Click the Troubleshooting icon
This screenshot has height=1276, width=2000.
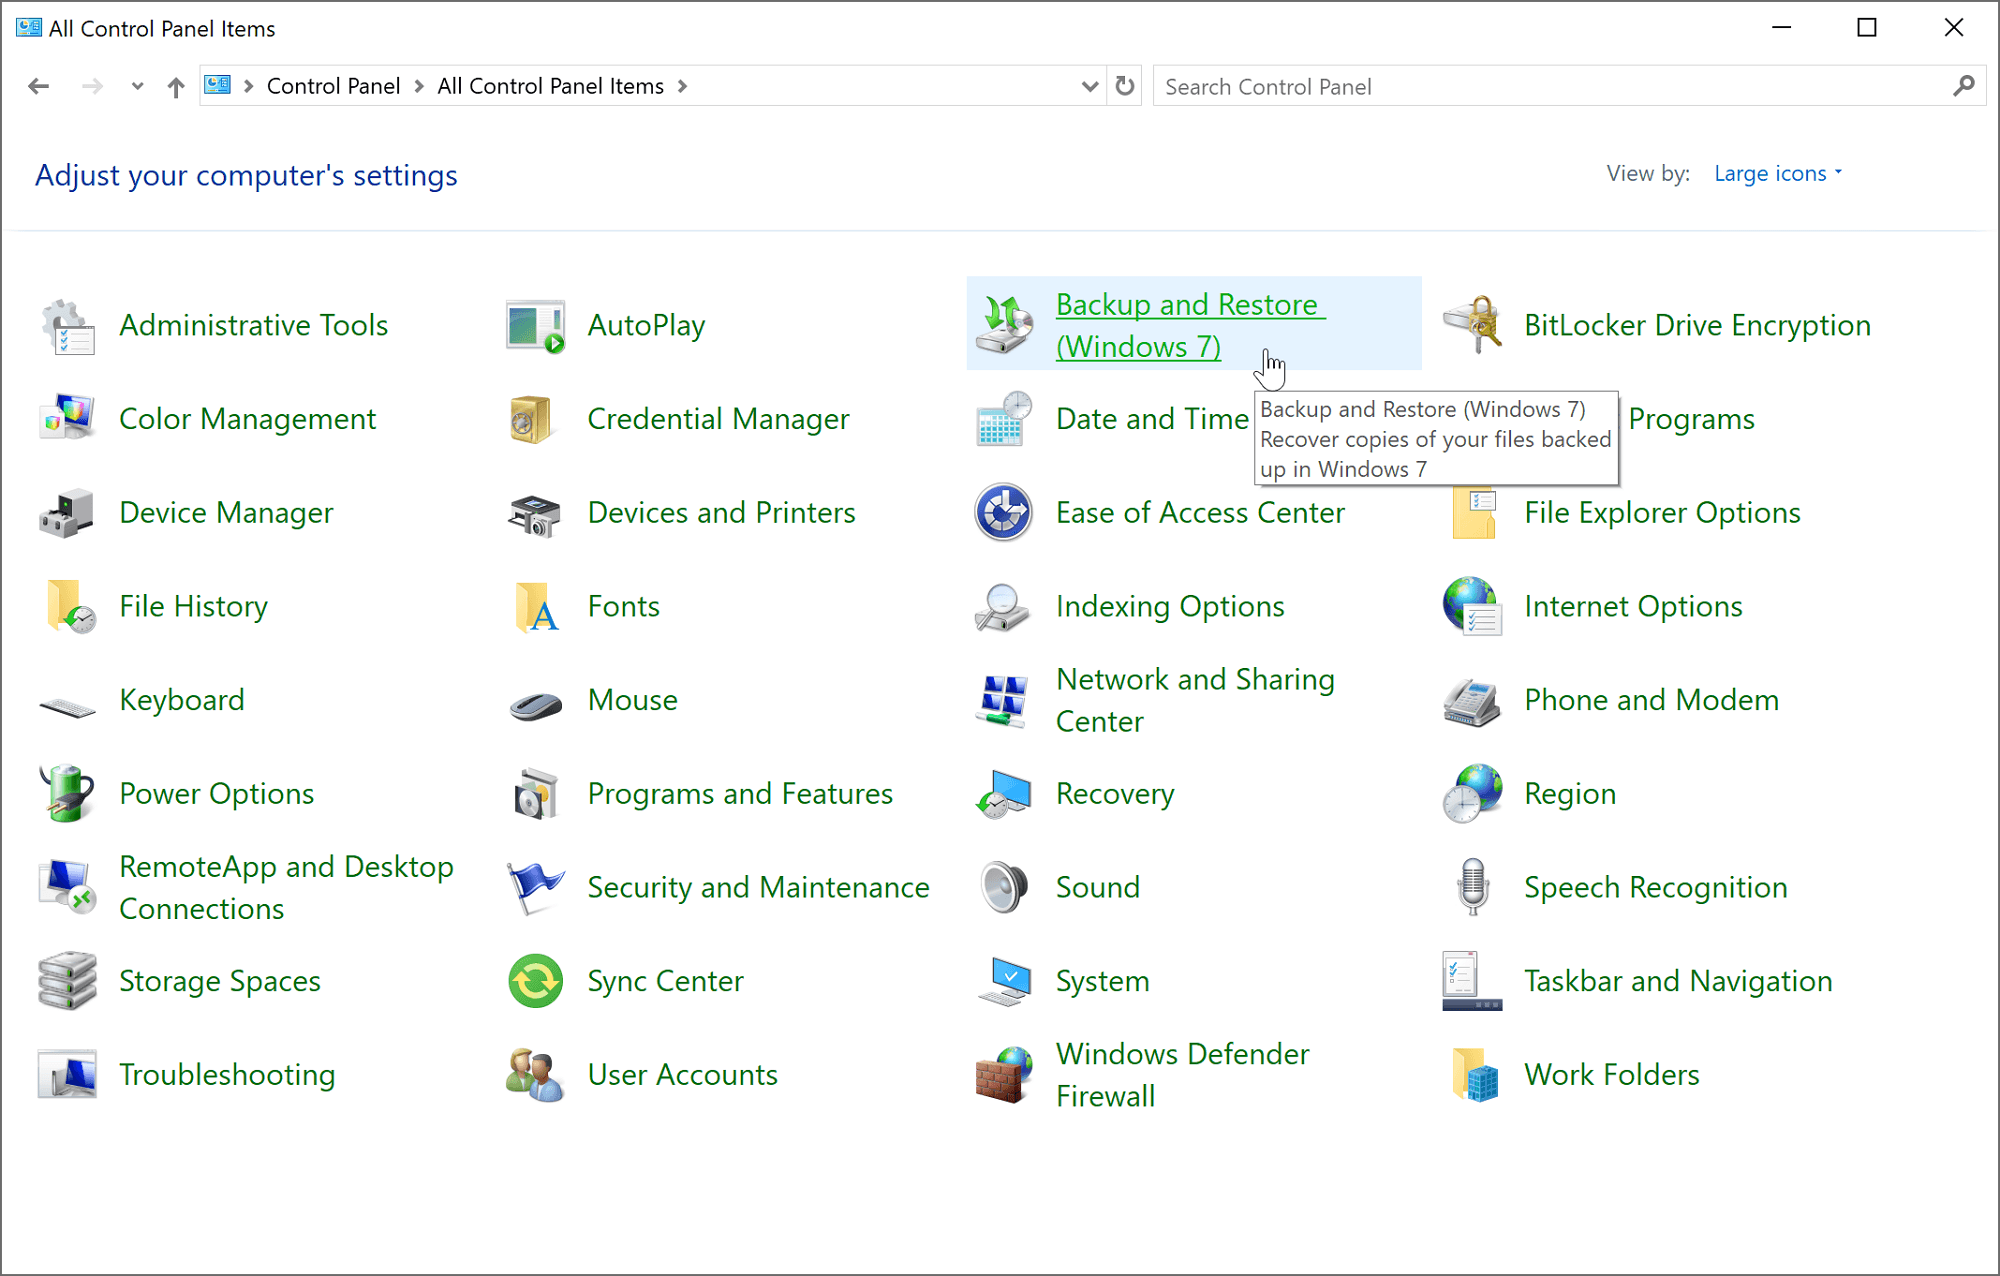point(67,1075)
